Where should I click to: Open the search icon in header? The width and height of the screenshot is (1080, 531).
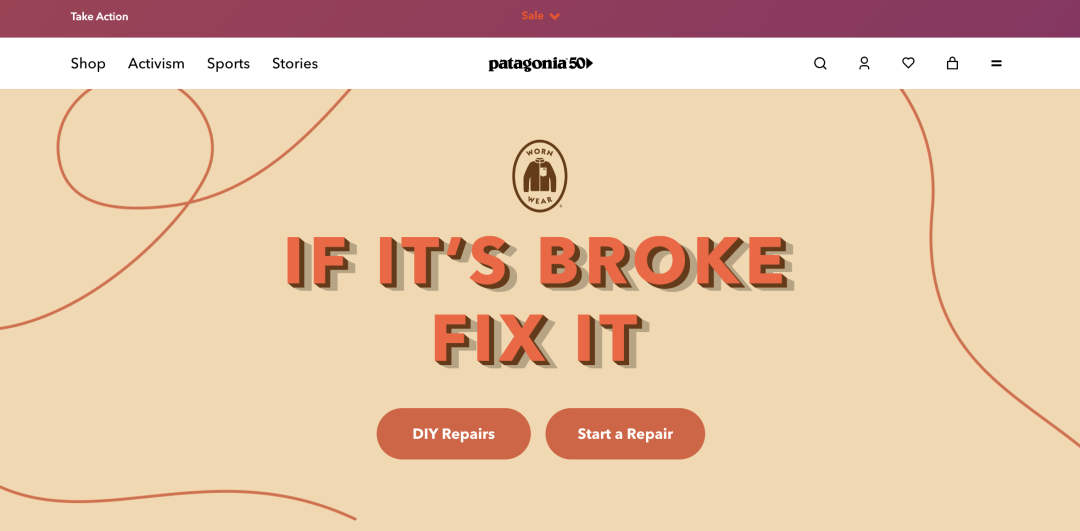820,63
